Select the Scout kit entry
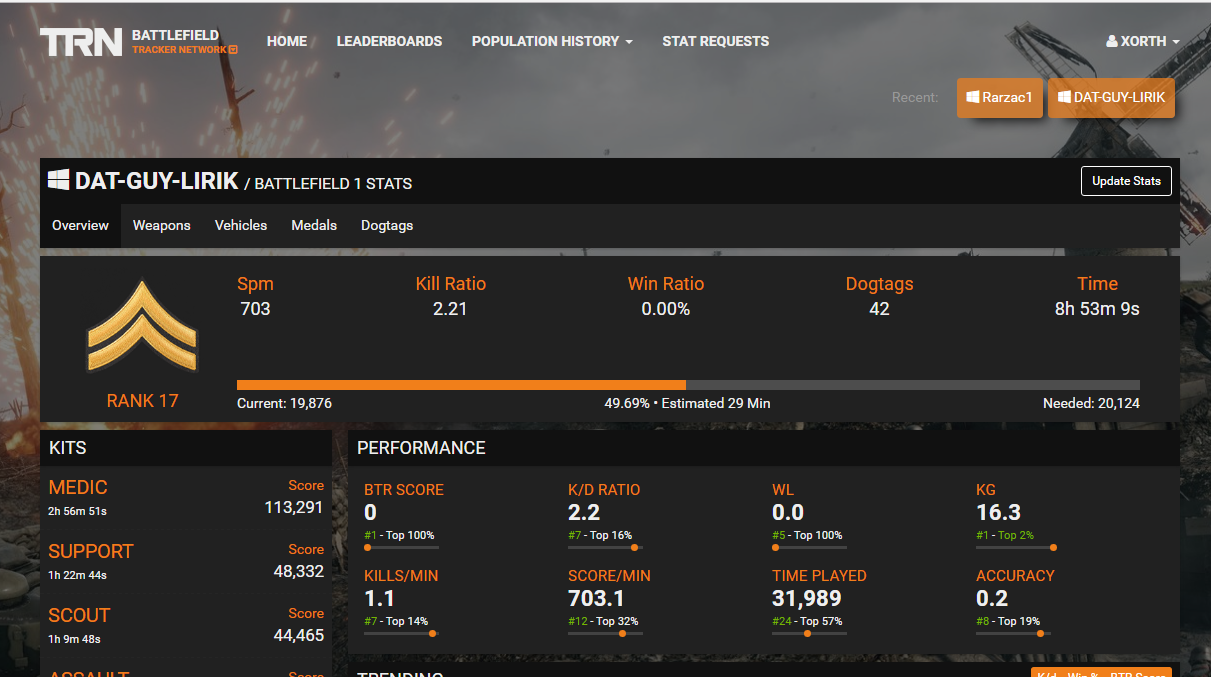This screenshot has width=1211, height=677. point(186,626)
